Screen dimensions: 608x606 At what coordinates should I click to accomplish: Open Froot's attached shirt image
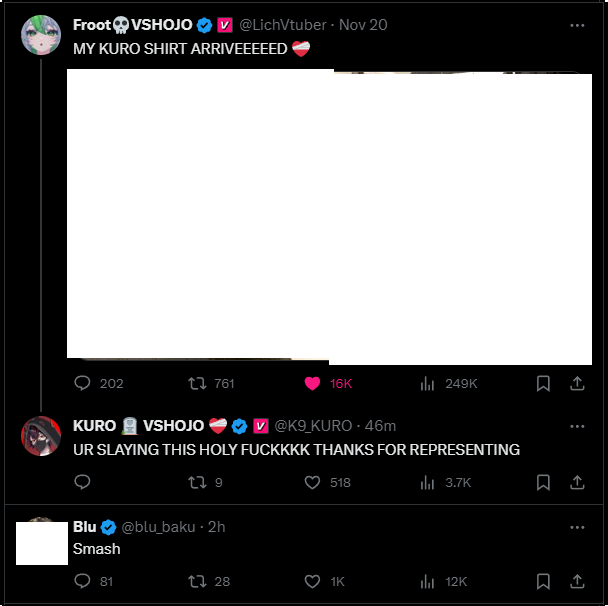pyautogui.click(x=329, y=217)
